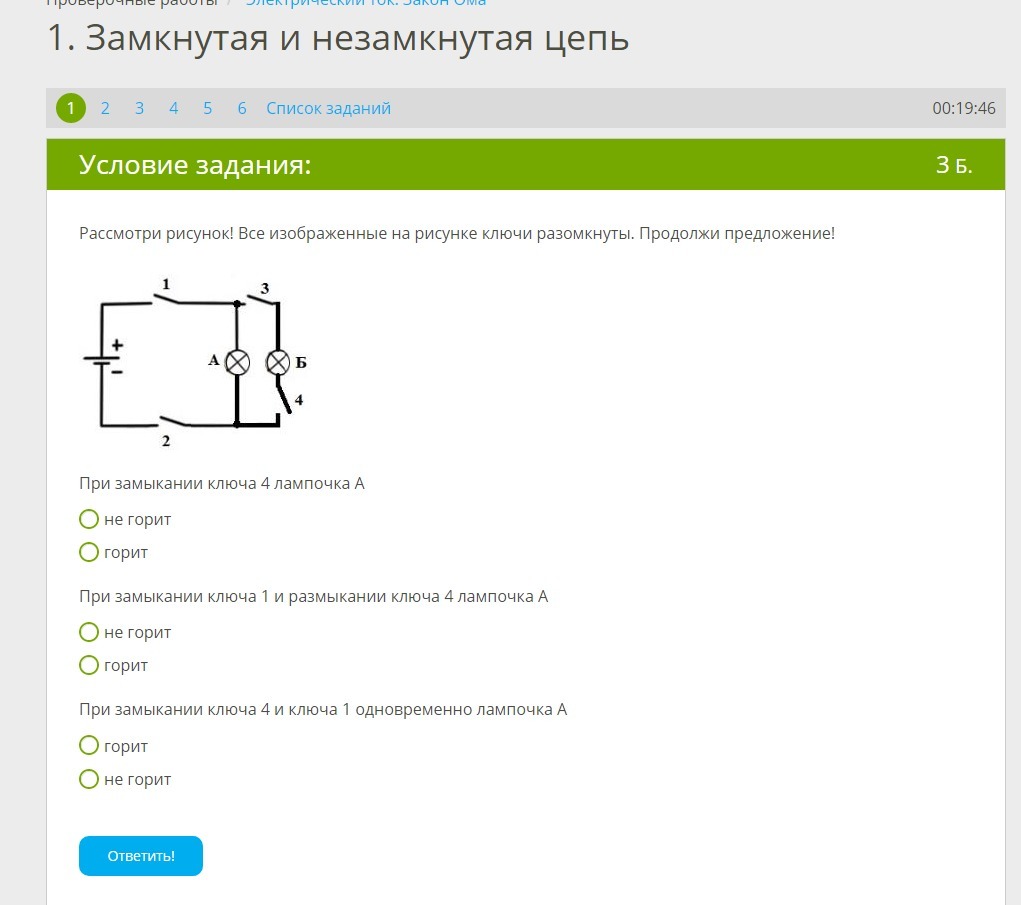Click the battery symbol in the circuit

click(x=102, y=360)
